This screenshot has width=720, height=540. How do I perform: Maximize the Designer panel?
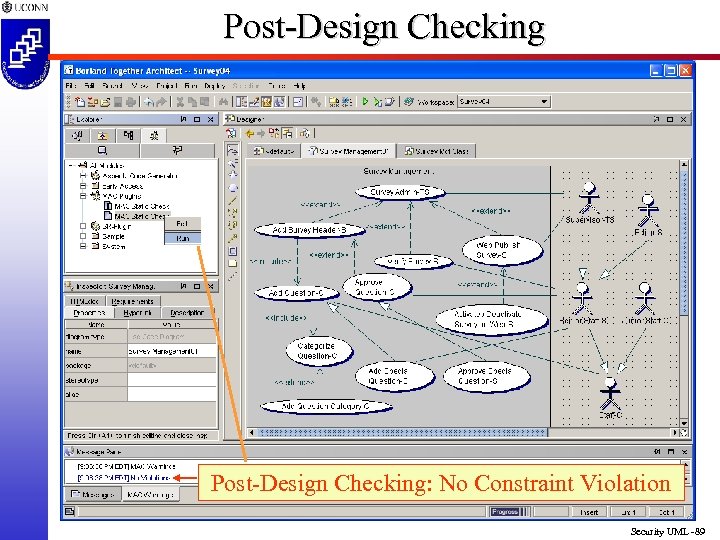click(669, 119)
